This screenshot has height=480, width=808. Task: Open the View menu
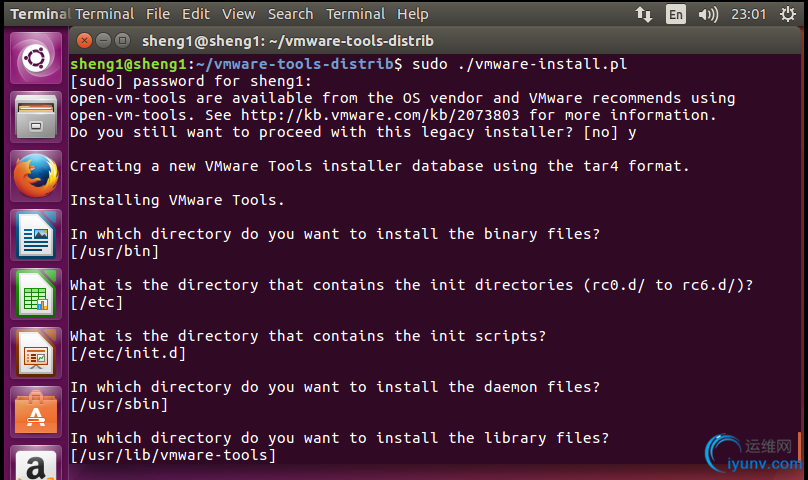(239, 14)
